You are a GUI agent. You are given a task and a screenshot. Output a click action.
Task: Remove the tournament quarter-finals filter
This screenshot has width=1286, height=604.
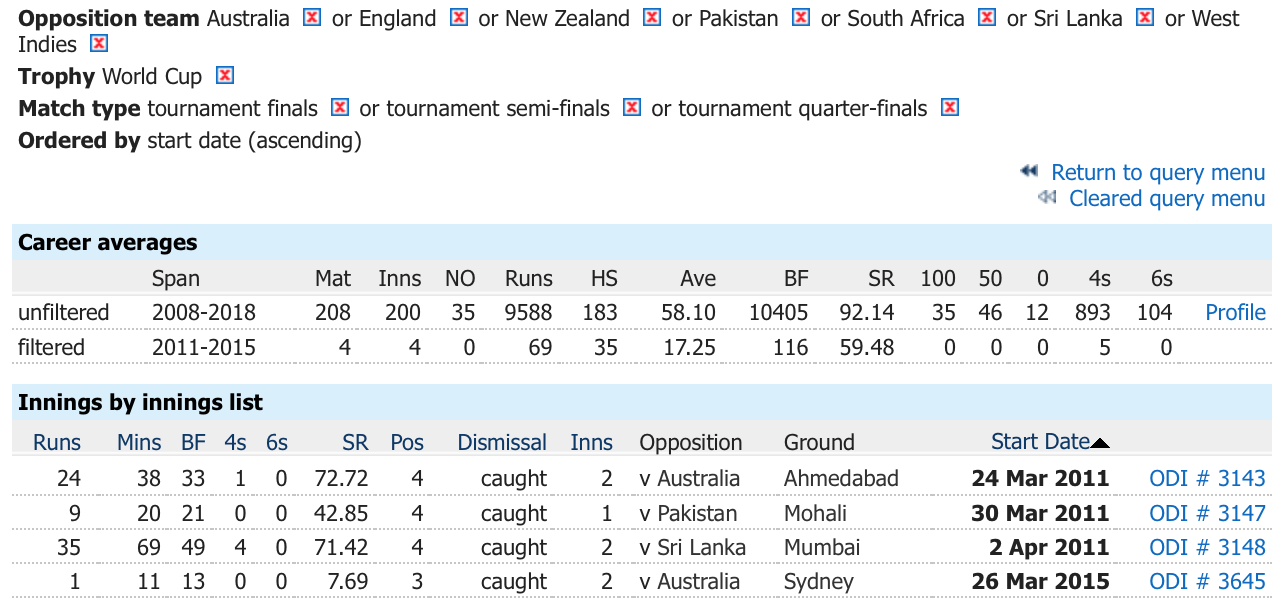(x=950, y=108)
